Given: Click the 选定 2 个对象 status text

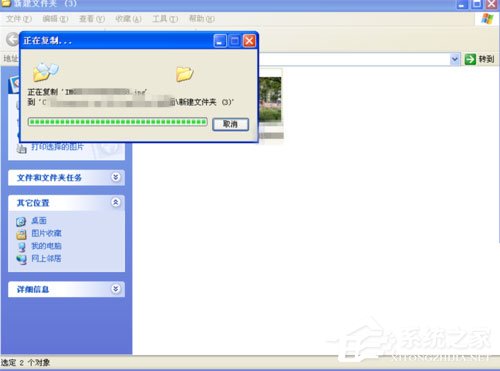Looking at the screenshot, I should pos(25,362).
